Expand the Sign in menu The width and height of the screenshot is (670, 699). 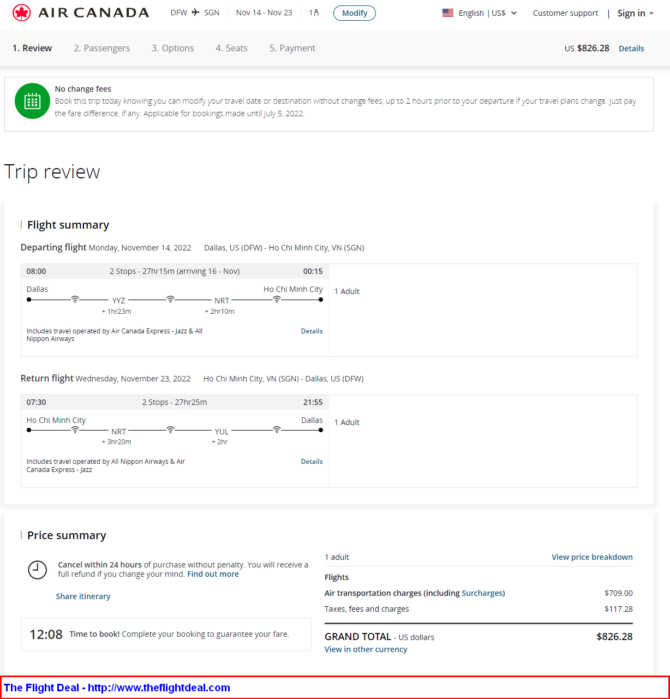pyautogui.click(x=635, y=13)
